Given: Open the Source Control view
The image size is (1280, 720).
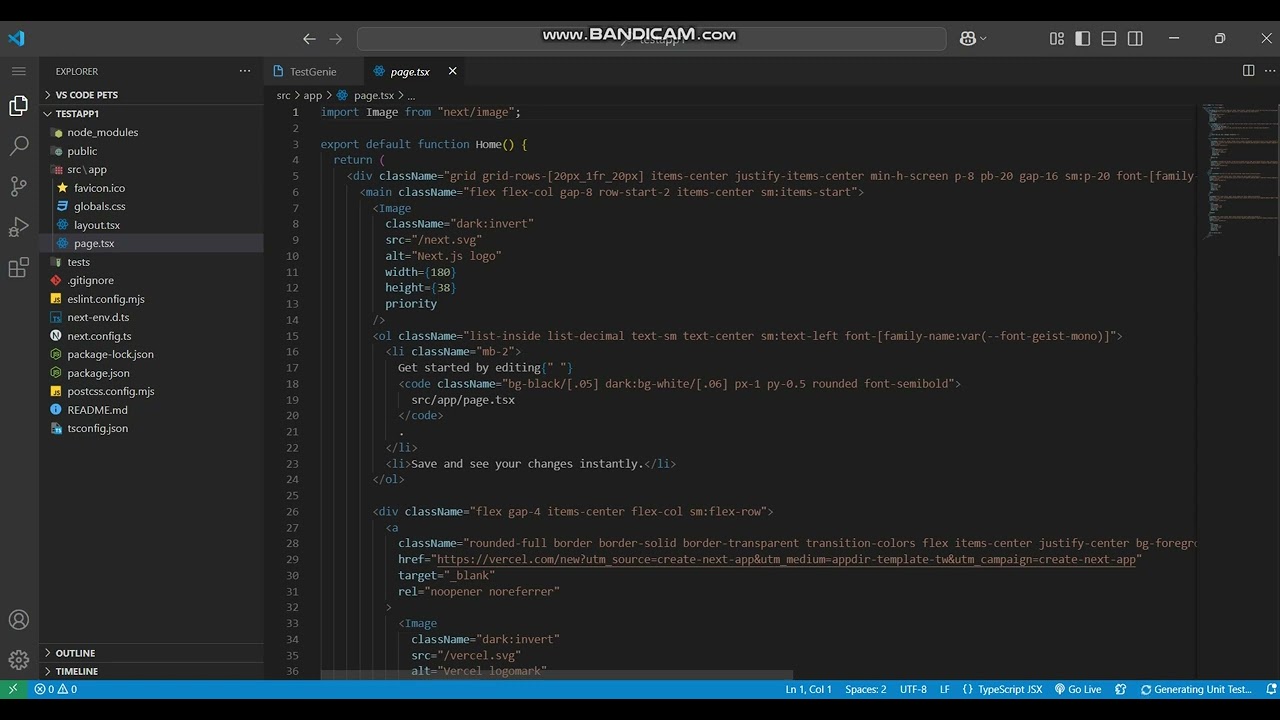Looking at the screenshot, I should [18, 186].
